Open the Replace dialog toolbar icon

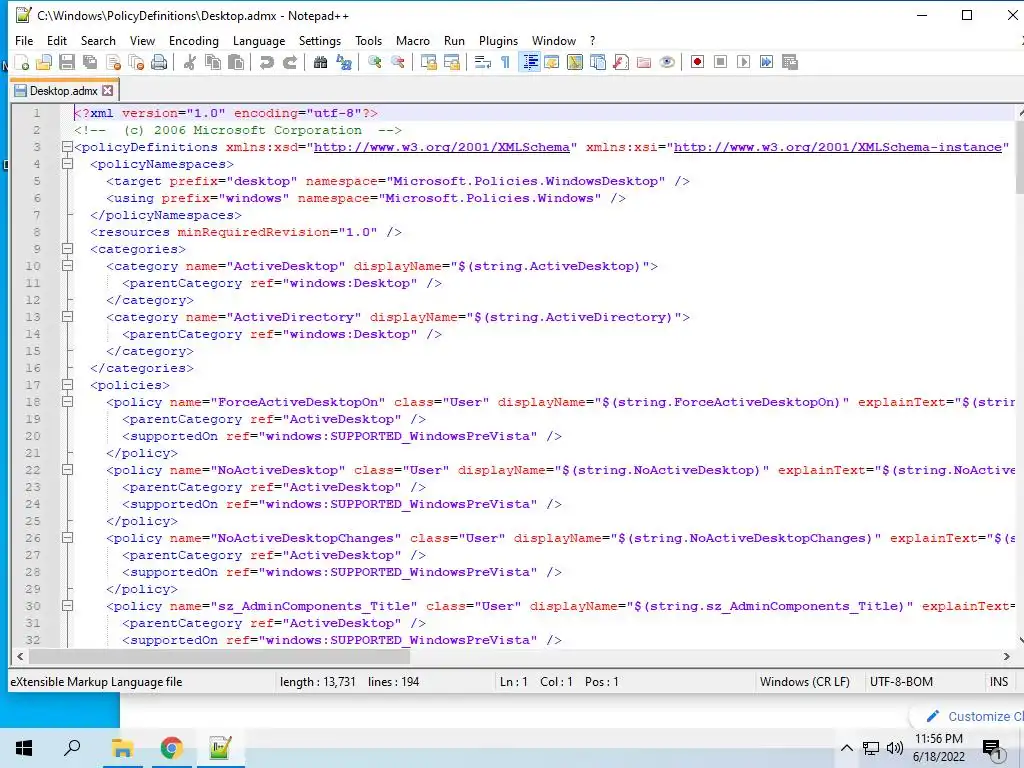coord(344,62)
